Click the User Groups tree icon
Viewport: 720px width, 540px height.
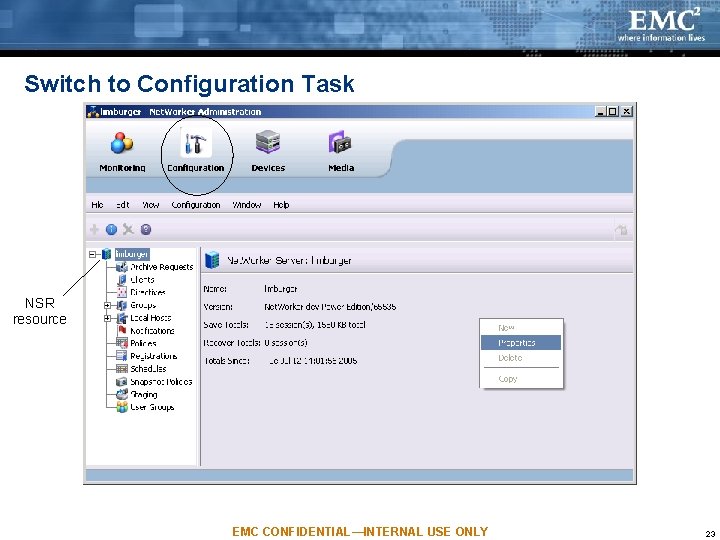click(122, 407)
